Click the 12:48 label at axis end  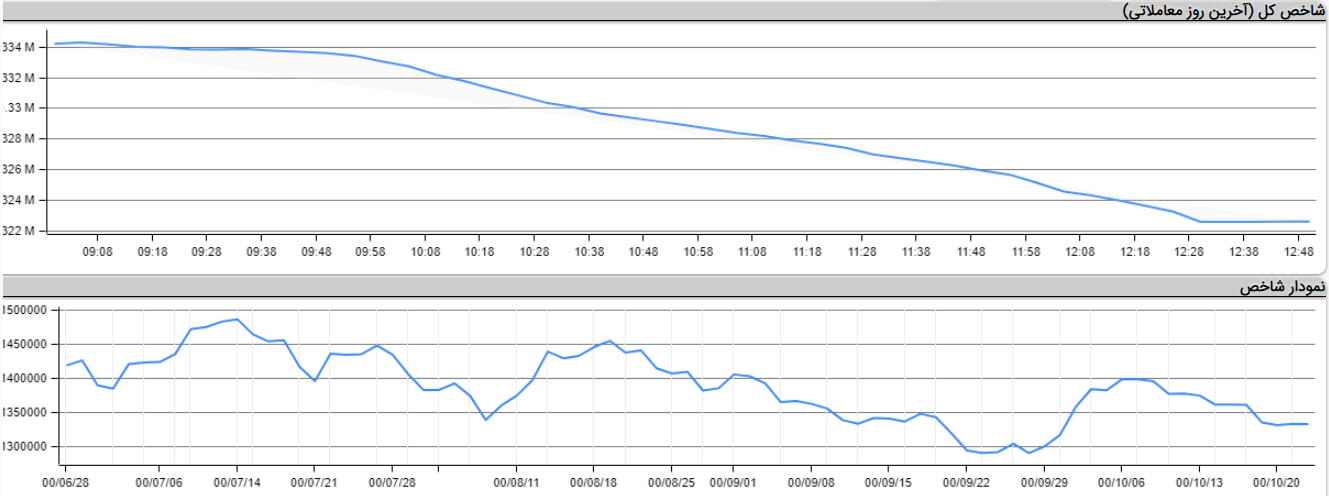click(1297, 252)
